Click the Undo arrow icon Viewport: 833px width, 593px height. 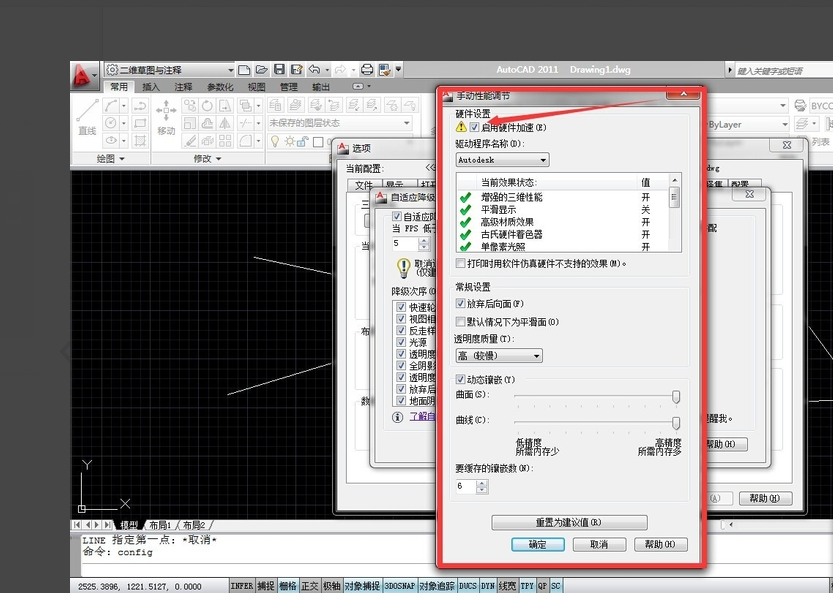click(x=314, y=70)
